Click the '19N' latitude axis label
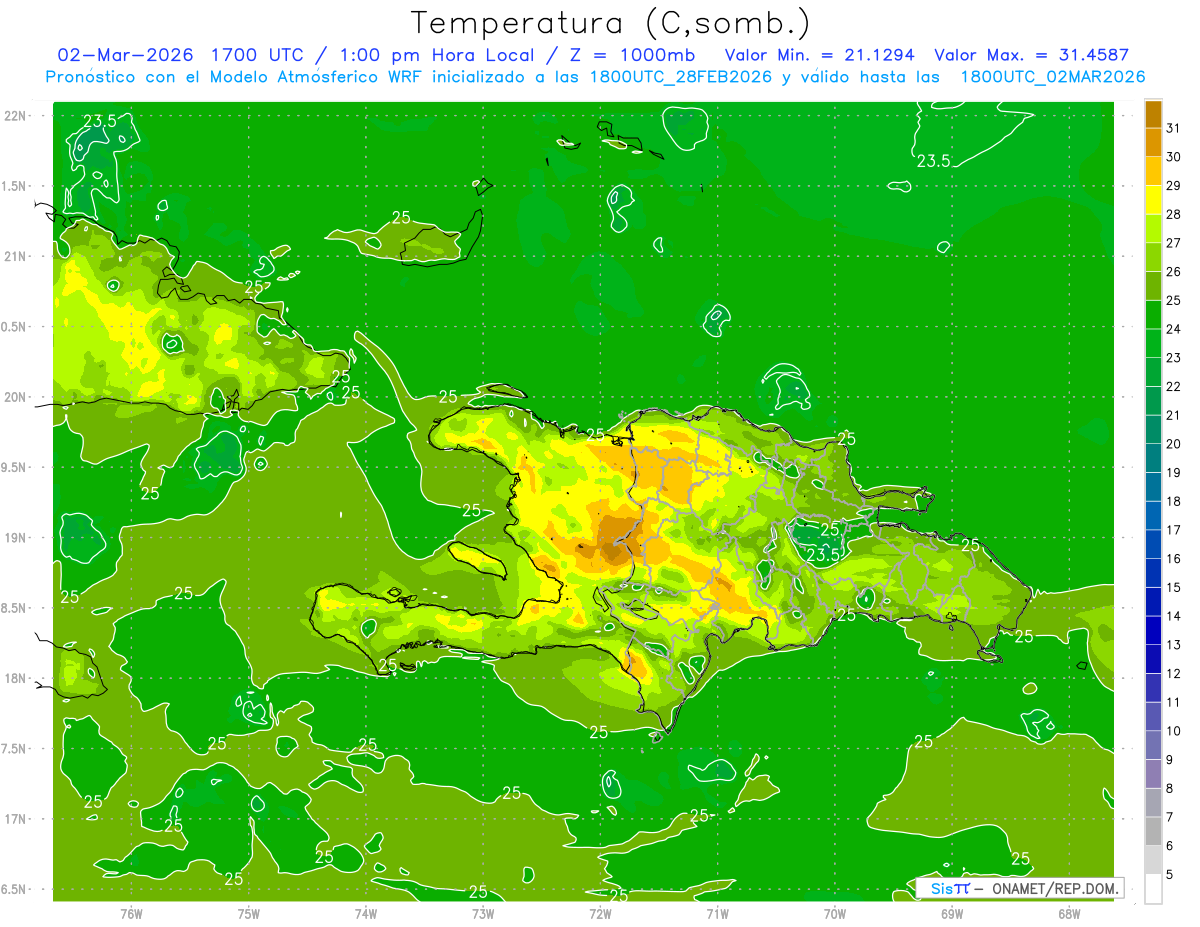The width and height of the screenshot is (1200, 927). pos(16,538)
